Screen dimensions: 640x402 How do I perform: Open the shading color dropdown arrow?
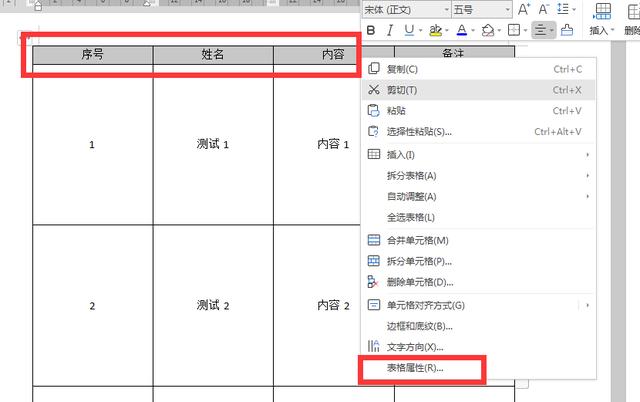499,31
